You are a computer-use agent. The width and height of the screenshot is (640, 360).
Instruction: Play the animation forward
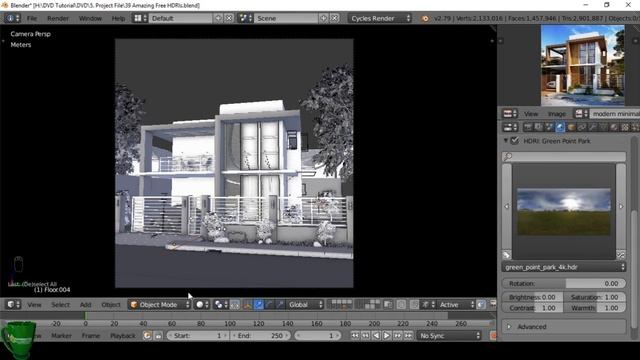pos(387,336)
